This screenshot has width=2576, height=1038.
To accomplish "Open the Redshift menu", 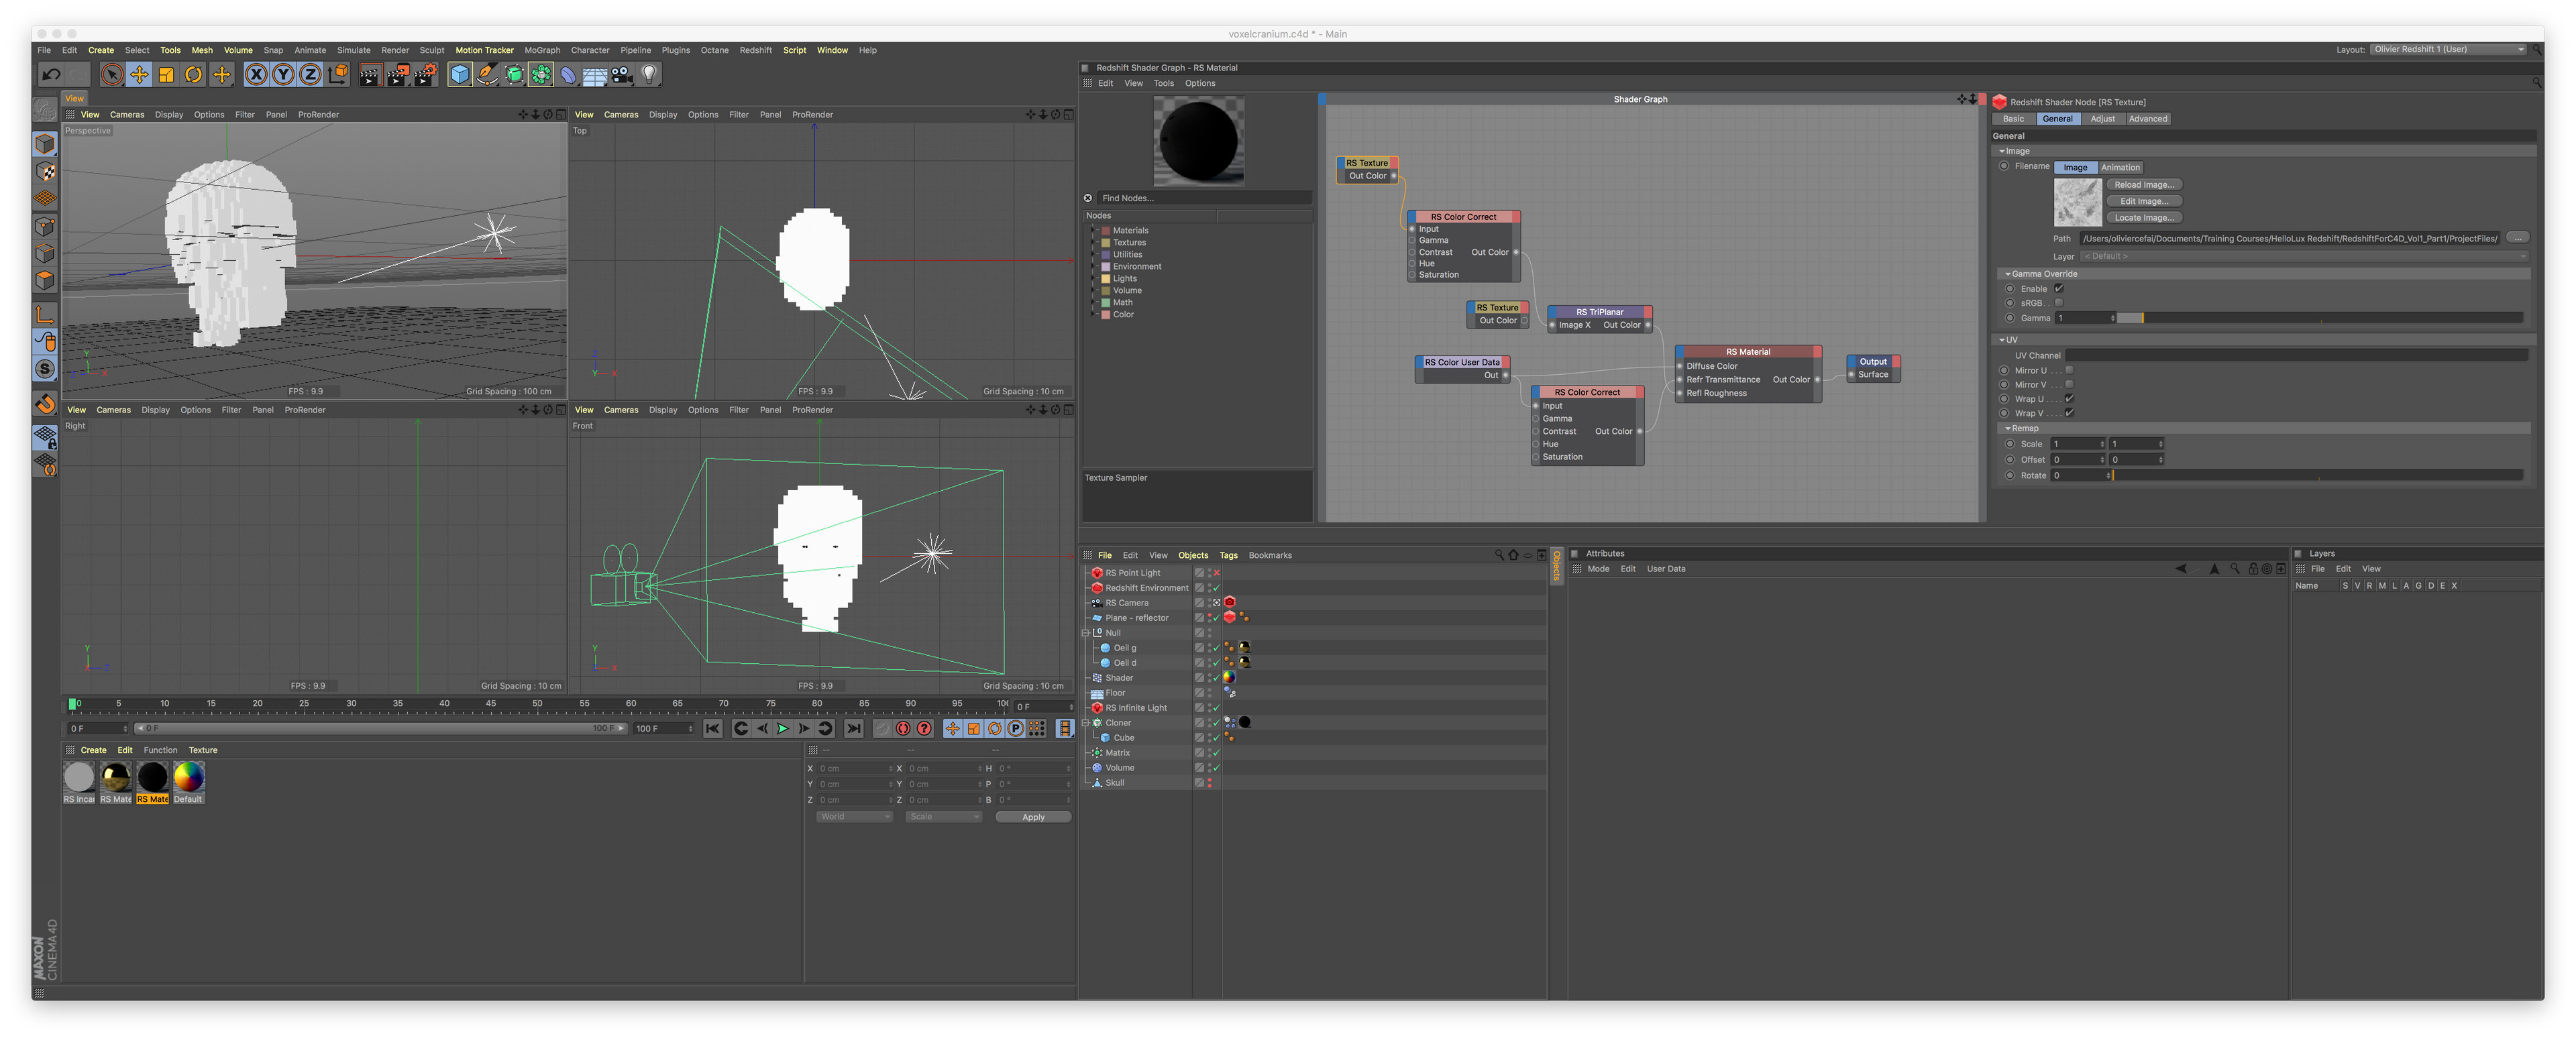I will pos(756,50).
